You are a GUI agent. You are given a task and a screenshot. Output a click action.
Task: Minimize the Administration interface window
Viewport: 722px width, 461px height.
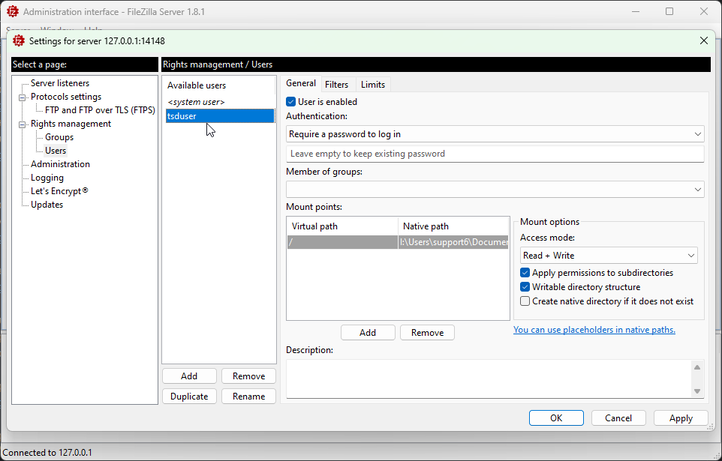point(636,12)
